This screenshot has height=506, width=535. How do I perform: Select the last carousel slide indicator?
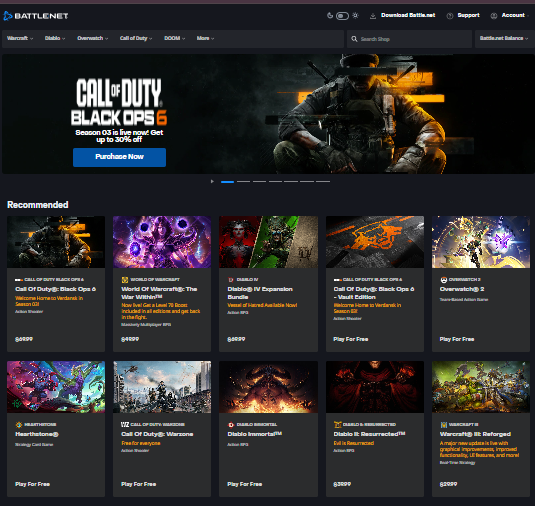(323, 182)
